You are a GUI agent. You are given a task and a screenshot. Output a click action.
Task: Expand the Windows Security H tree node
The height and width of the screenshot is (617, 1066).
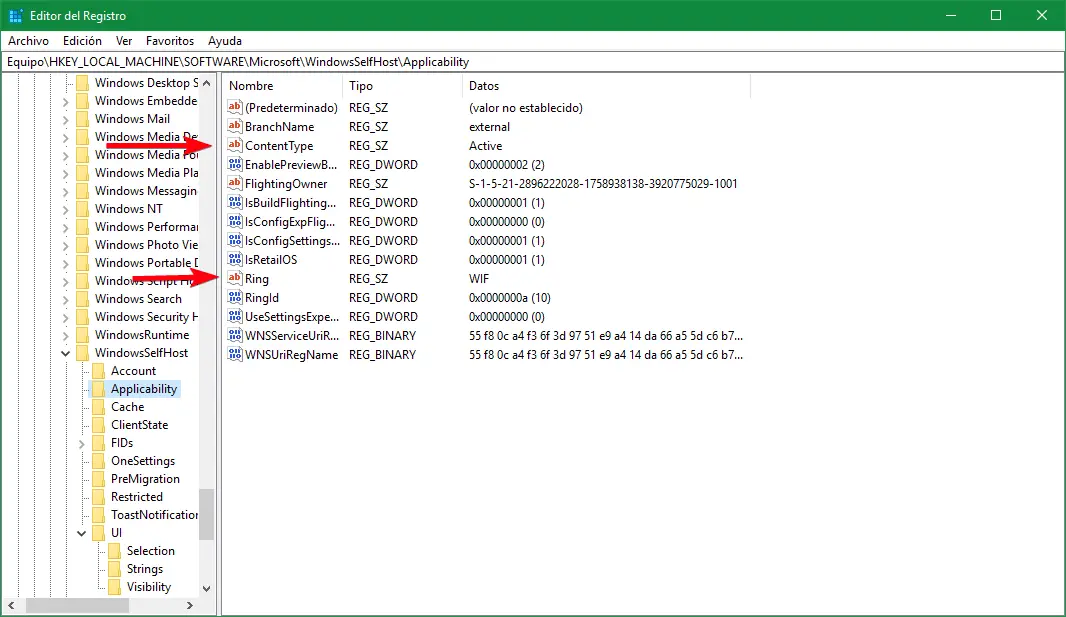[65, 317]
